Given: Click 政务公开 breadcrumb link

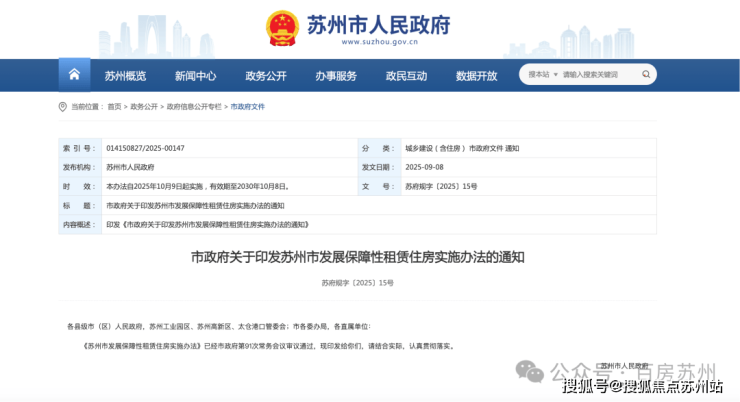Looking at the screenshot, I should pyautogui.click(x=144, y=106).
